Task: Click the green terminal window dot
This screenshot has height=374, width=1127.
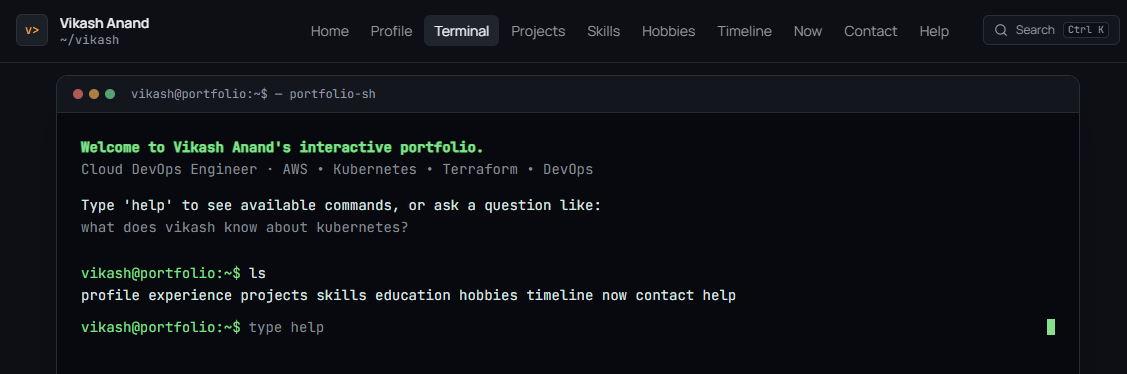Action: coord(110,94)
